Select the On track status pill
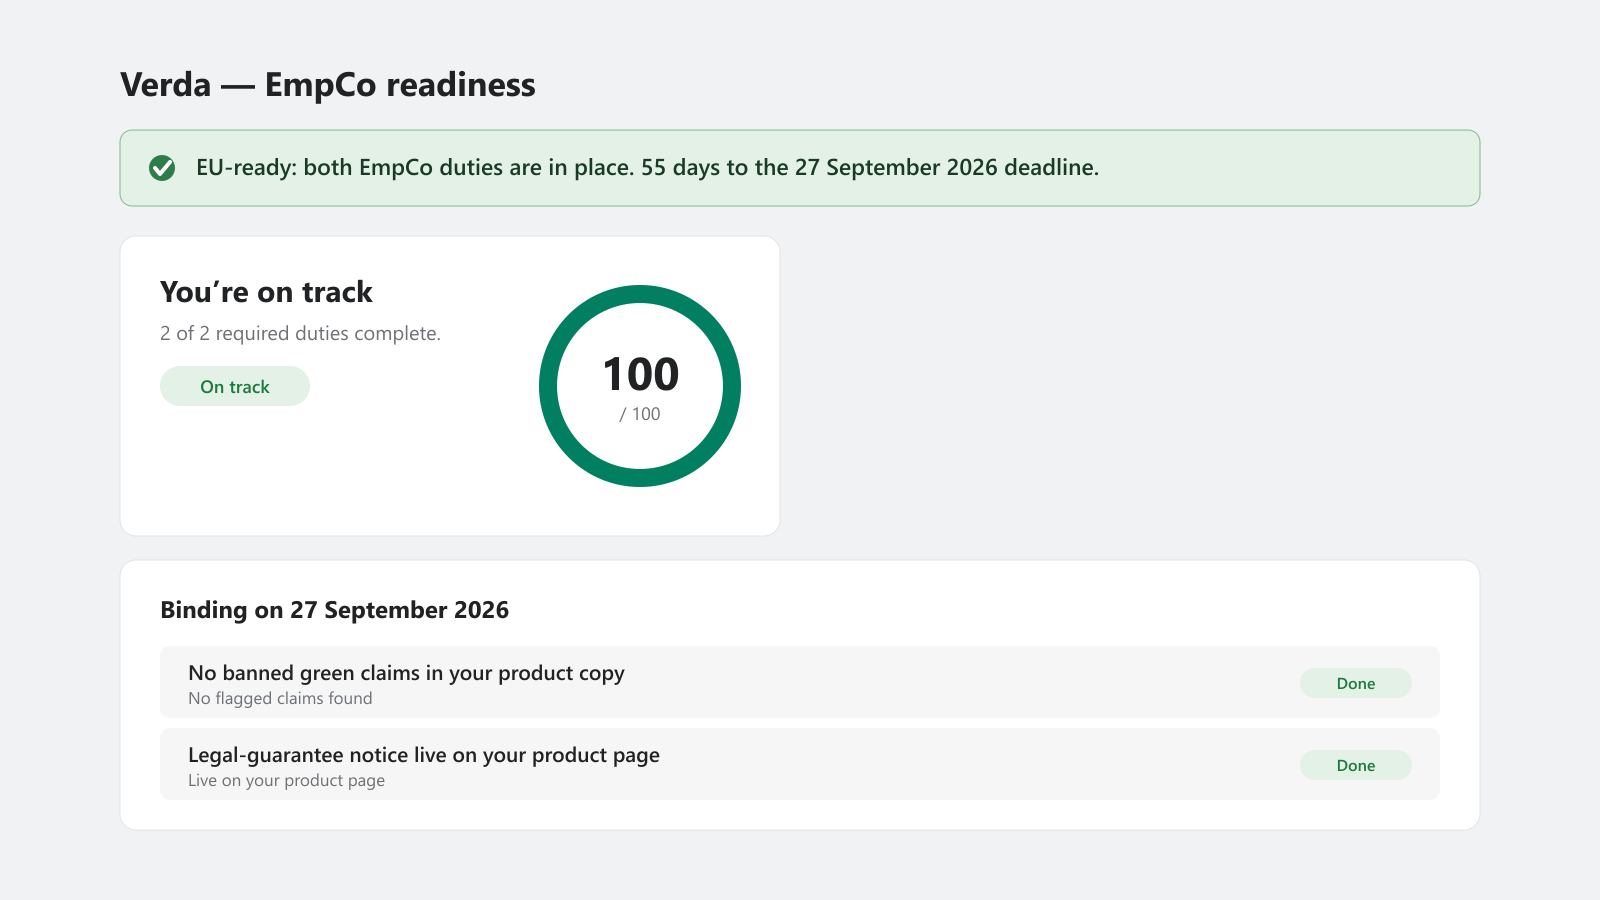The width and height of the screenshot is (1600, 900). 235,386
